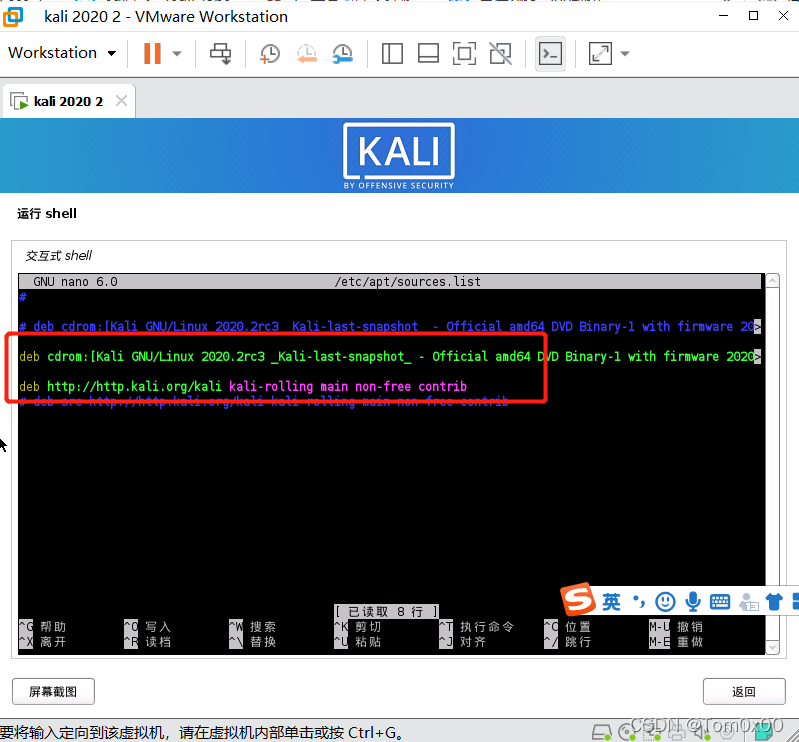Click the 写入 write-out shortcut in nano

(x=148, y=627)
